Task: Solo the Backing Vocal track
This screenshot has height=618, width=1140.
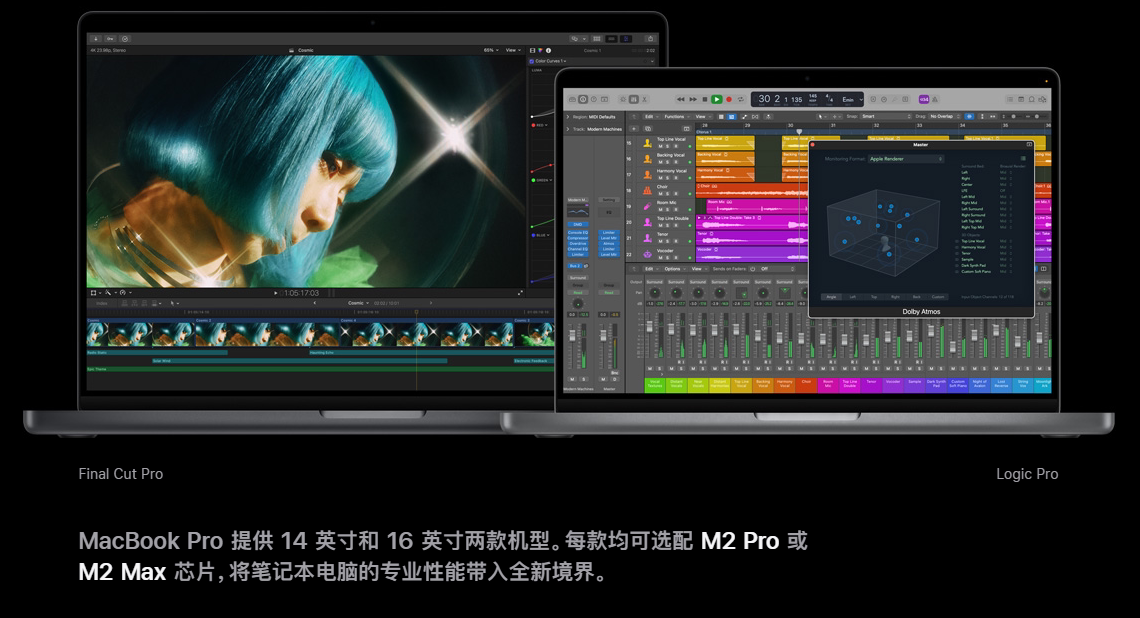Action: tap(668, 163)
